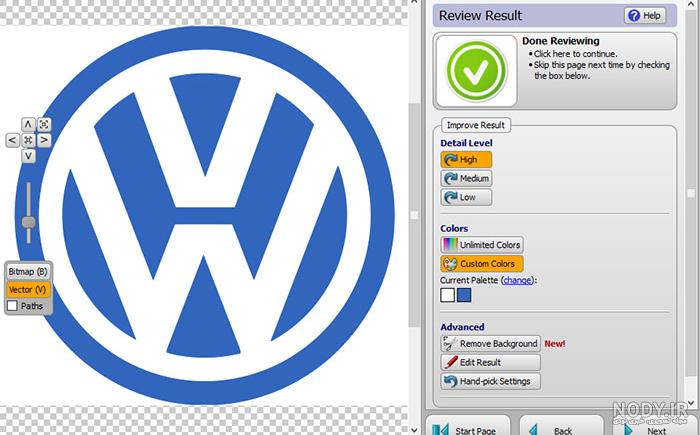The width and height of the screenshot is (700, 435).
Task: Click the change palette link
Action: (x=517, y=280)
